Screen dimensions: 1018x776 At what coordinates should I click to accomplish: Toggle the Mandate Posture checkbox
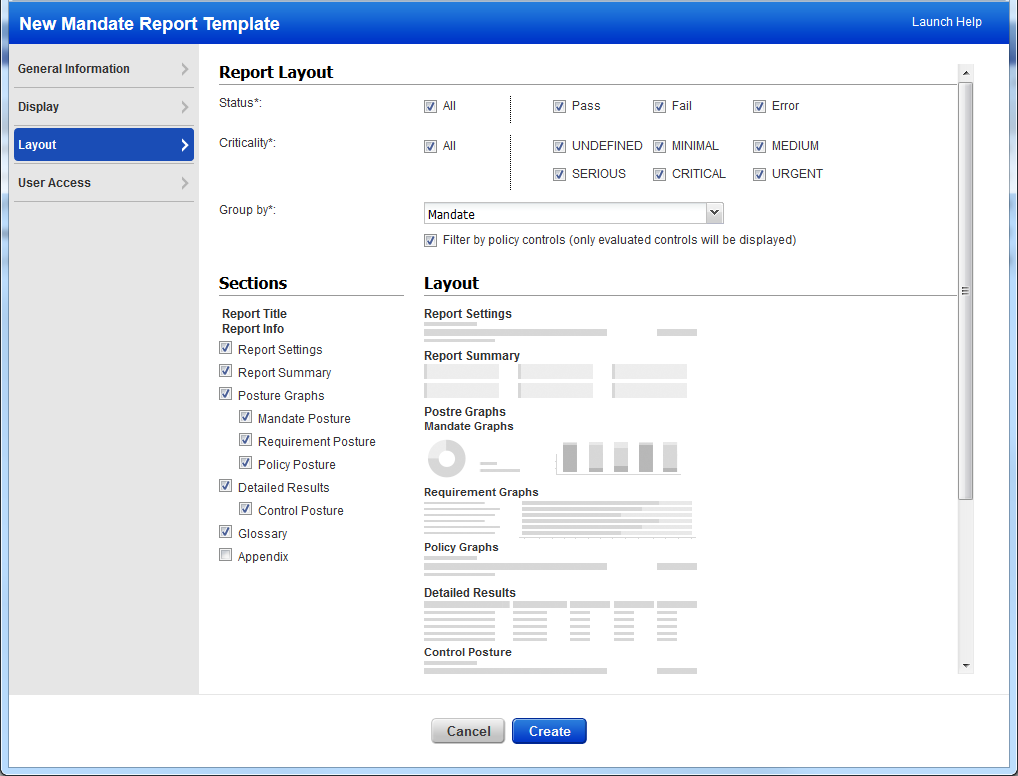[x=245, y=416]
